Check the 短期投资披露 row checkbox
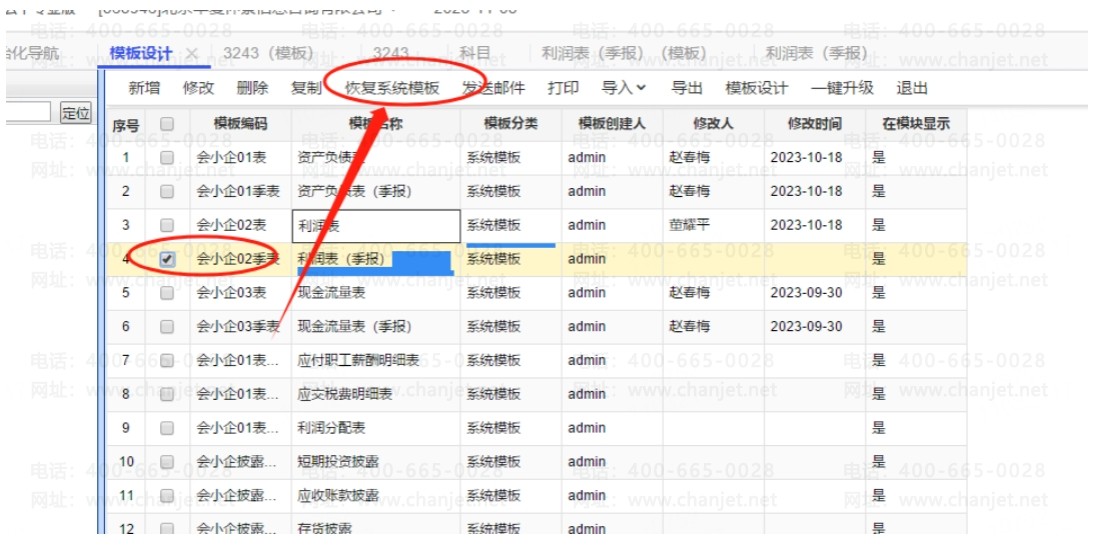 [167, 461]
